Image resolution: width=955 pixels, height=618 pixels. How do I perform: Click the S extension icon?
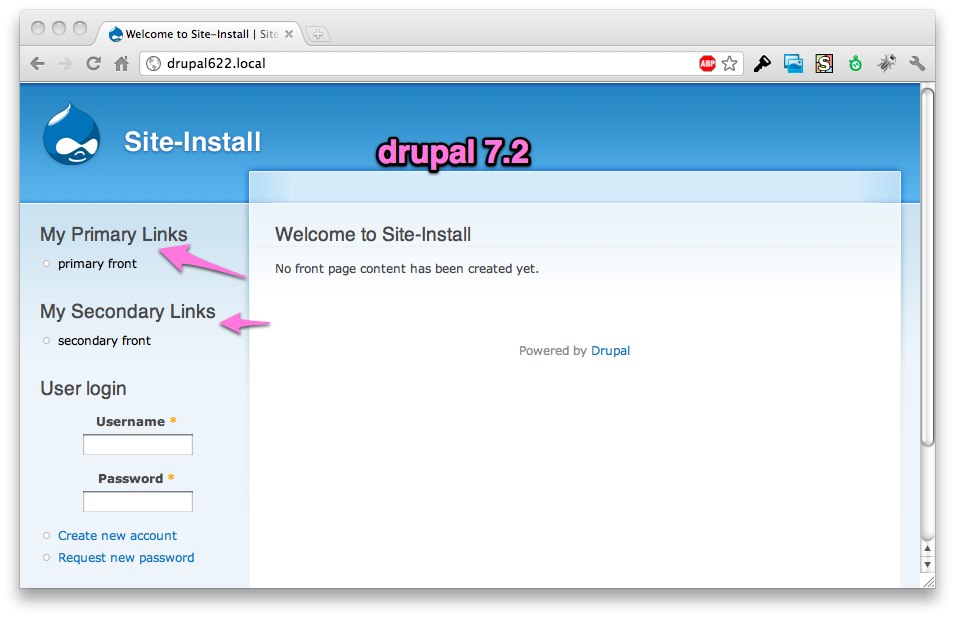click(x=824, y=63)
